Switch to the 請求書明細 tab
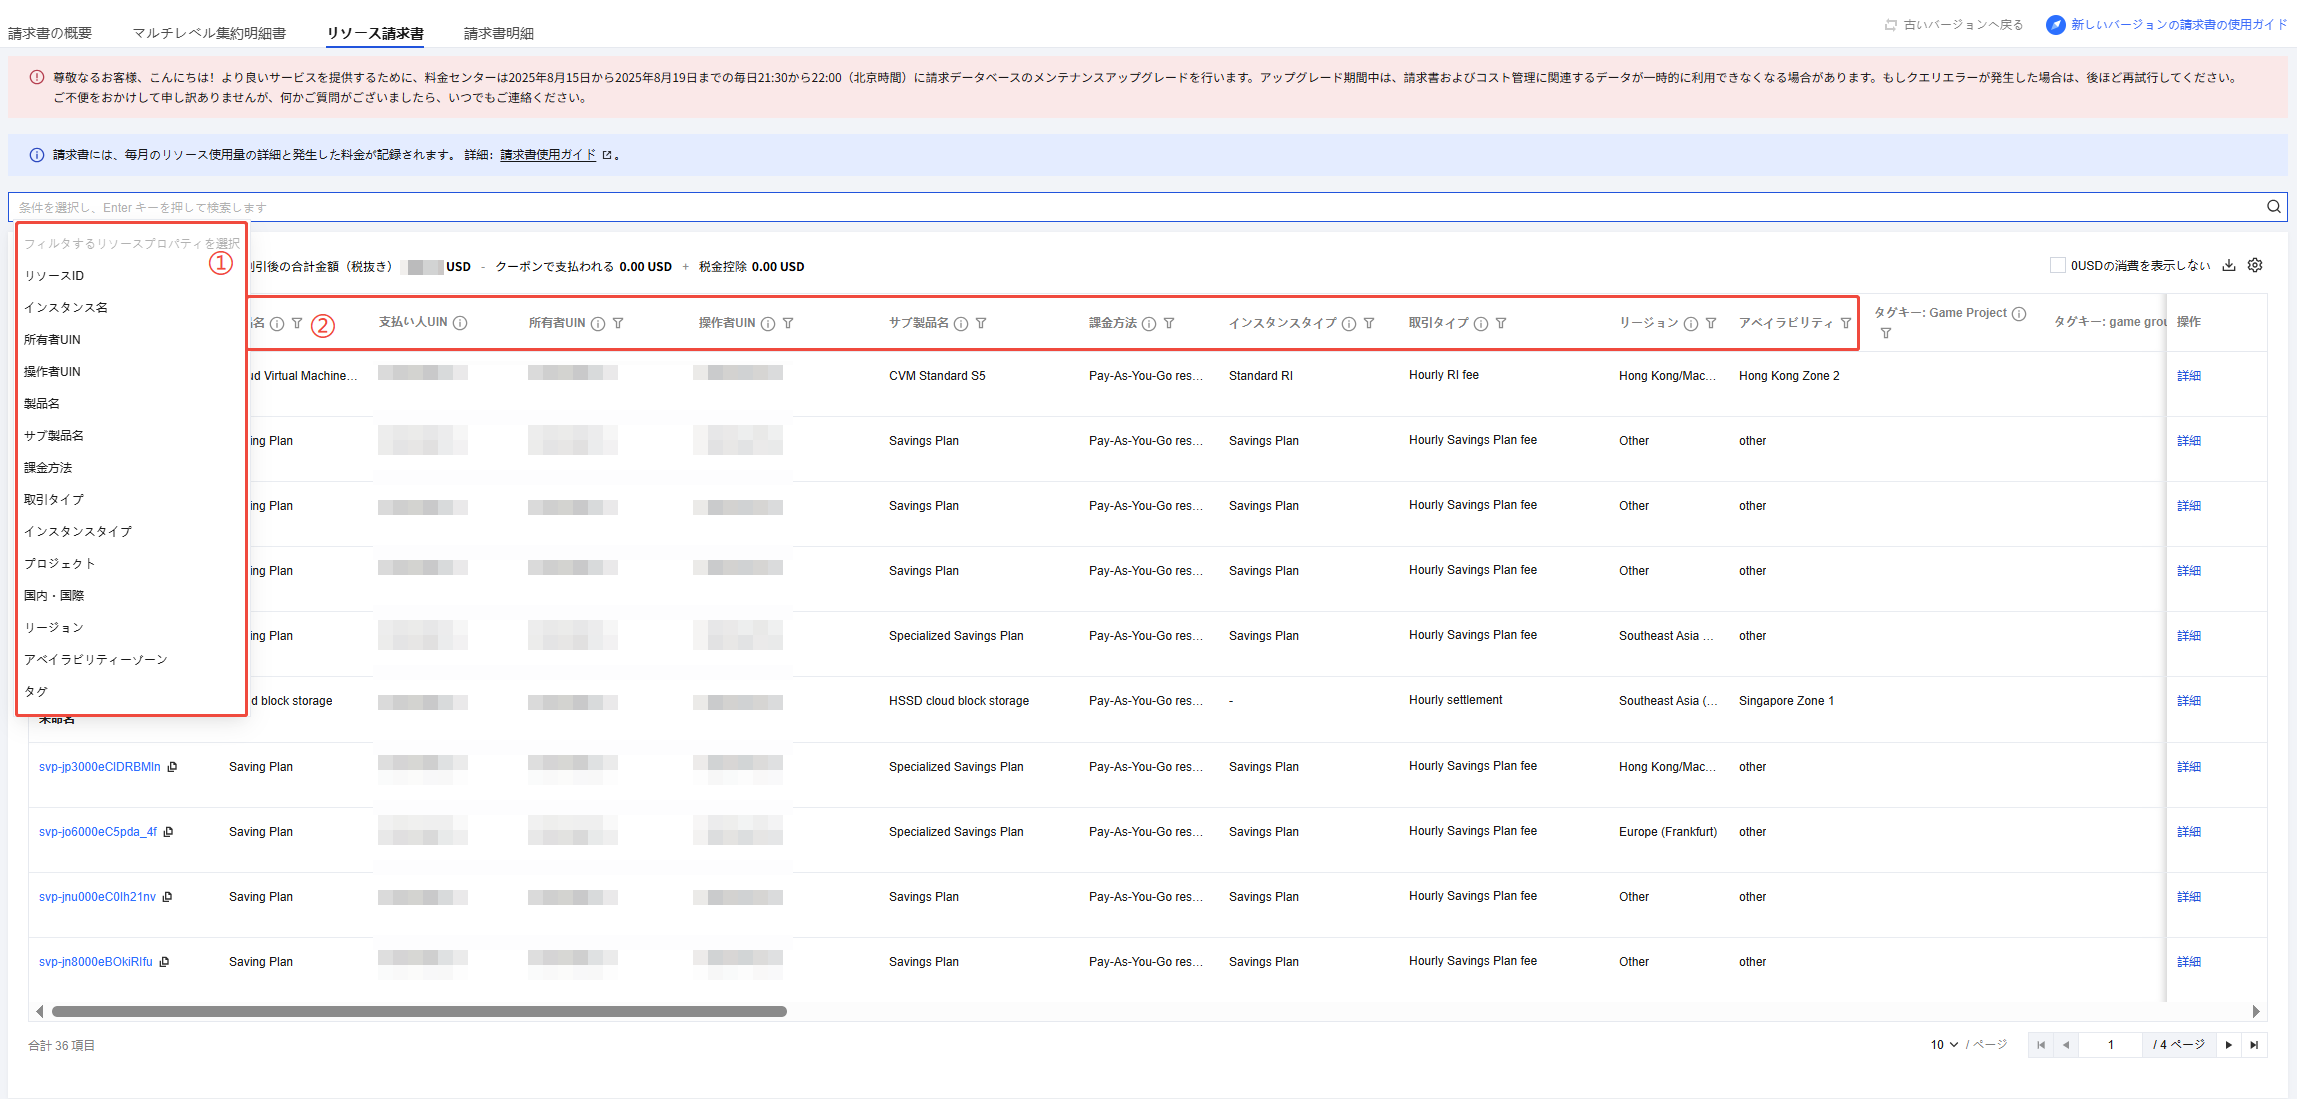The width and height of the screenshot is (2297, 1099). [498, 34]
